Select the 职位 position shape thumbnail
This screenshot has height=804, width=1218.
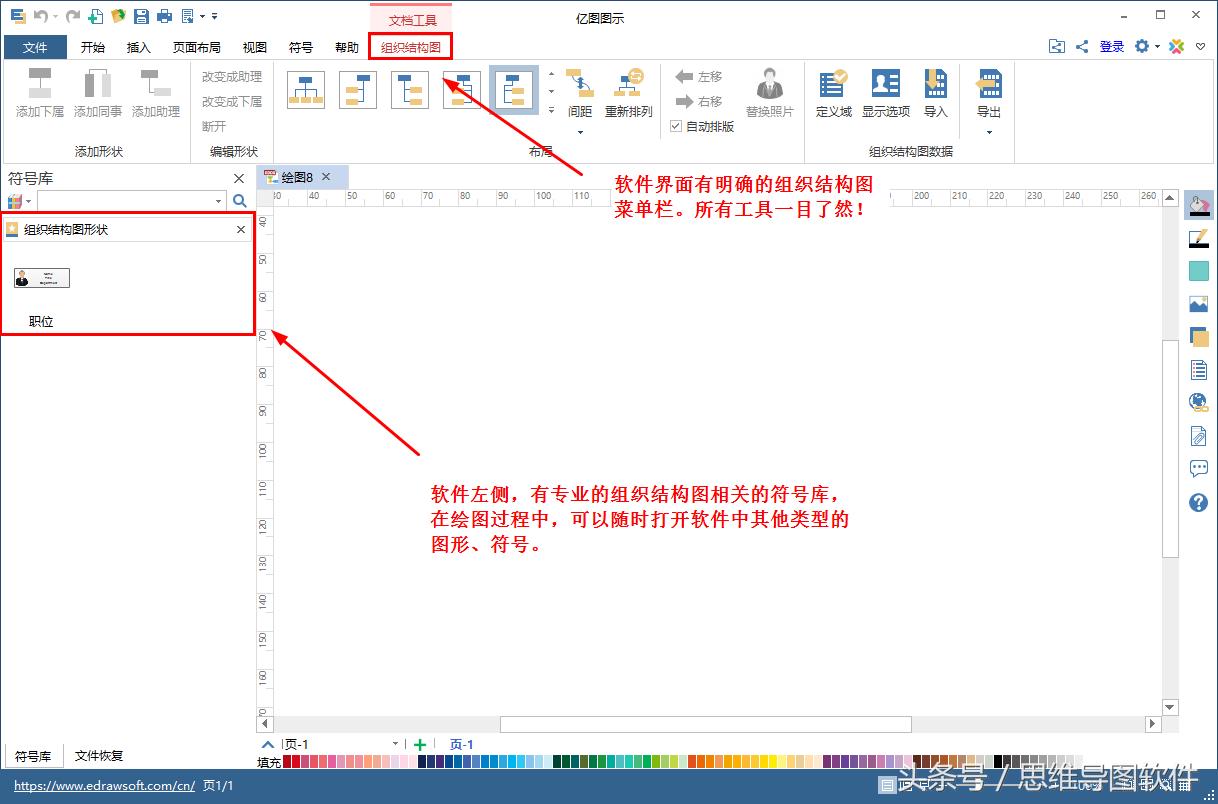(x=42, y=278)
